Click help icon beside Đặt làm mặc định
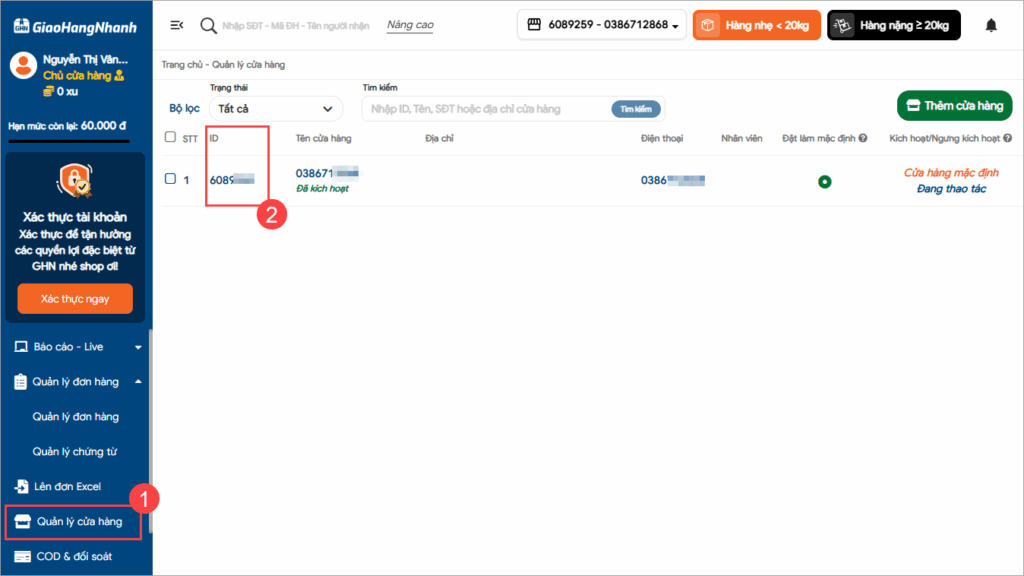 [862, 138]
